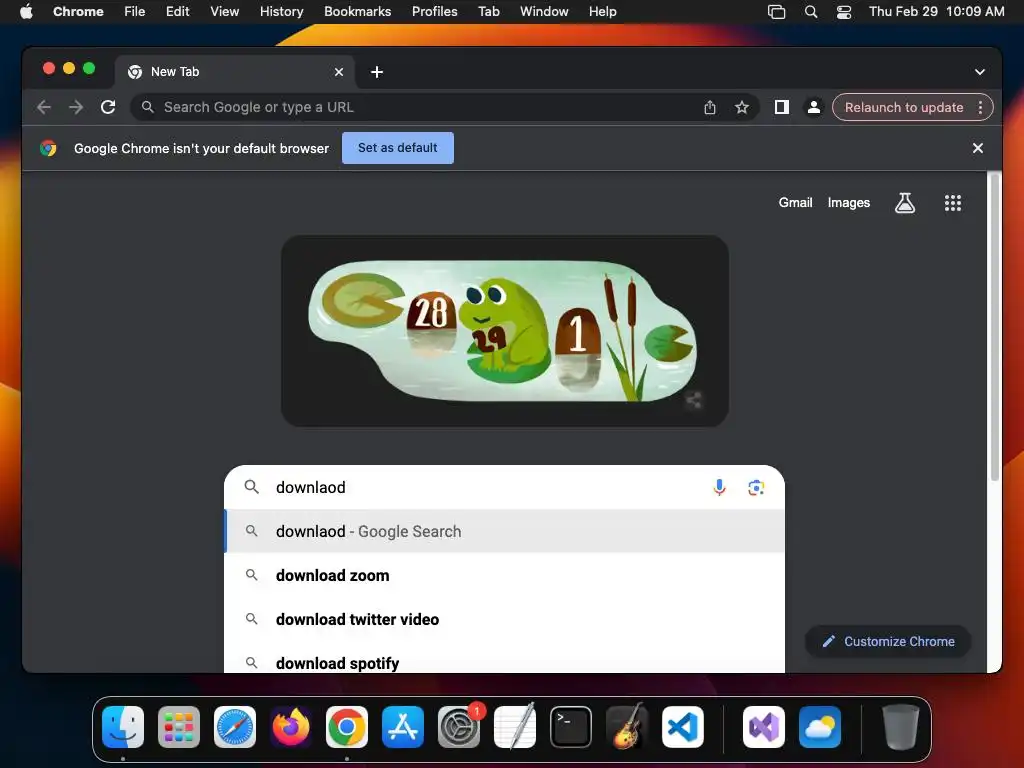Open Visual Studio Code from Dock
The image size is (1024, 768).
tap(682, 727)
